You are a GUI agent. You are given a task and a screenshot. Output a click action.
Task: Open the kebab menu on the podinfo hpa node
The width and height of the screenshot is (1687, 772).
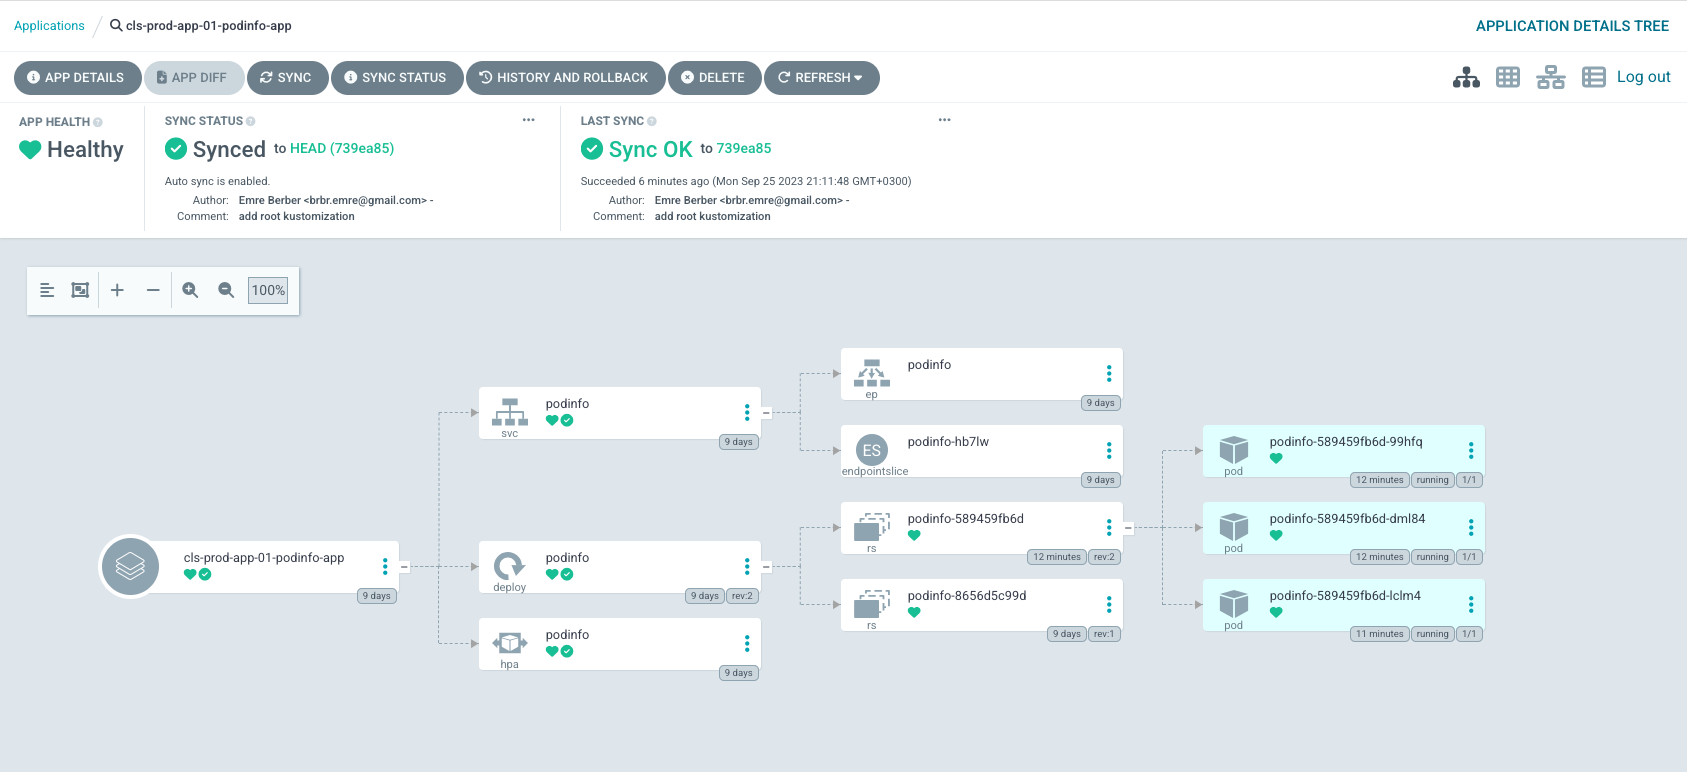(747, 643)
